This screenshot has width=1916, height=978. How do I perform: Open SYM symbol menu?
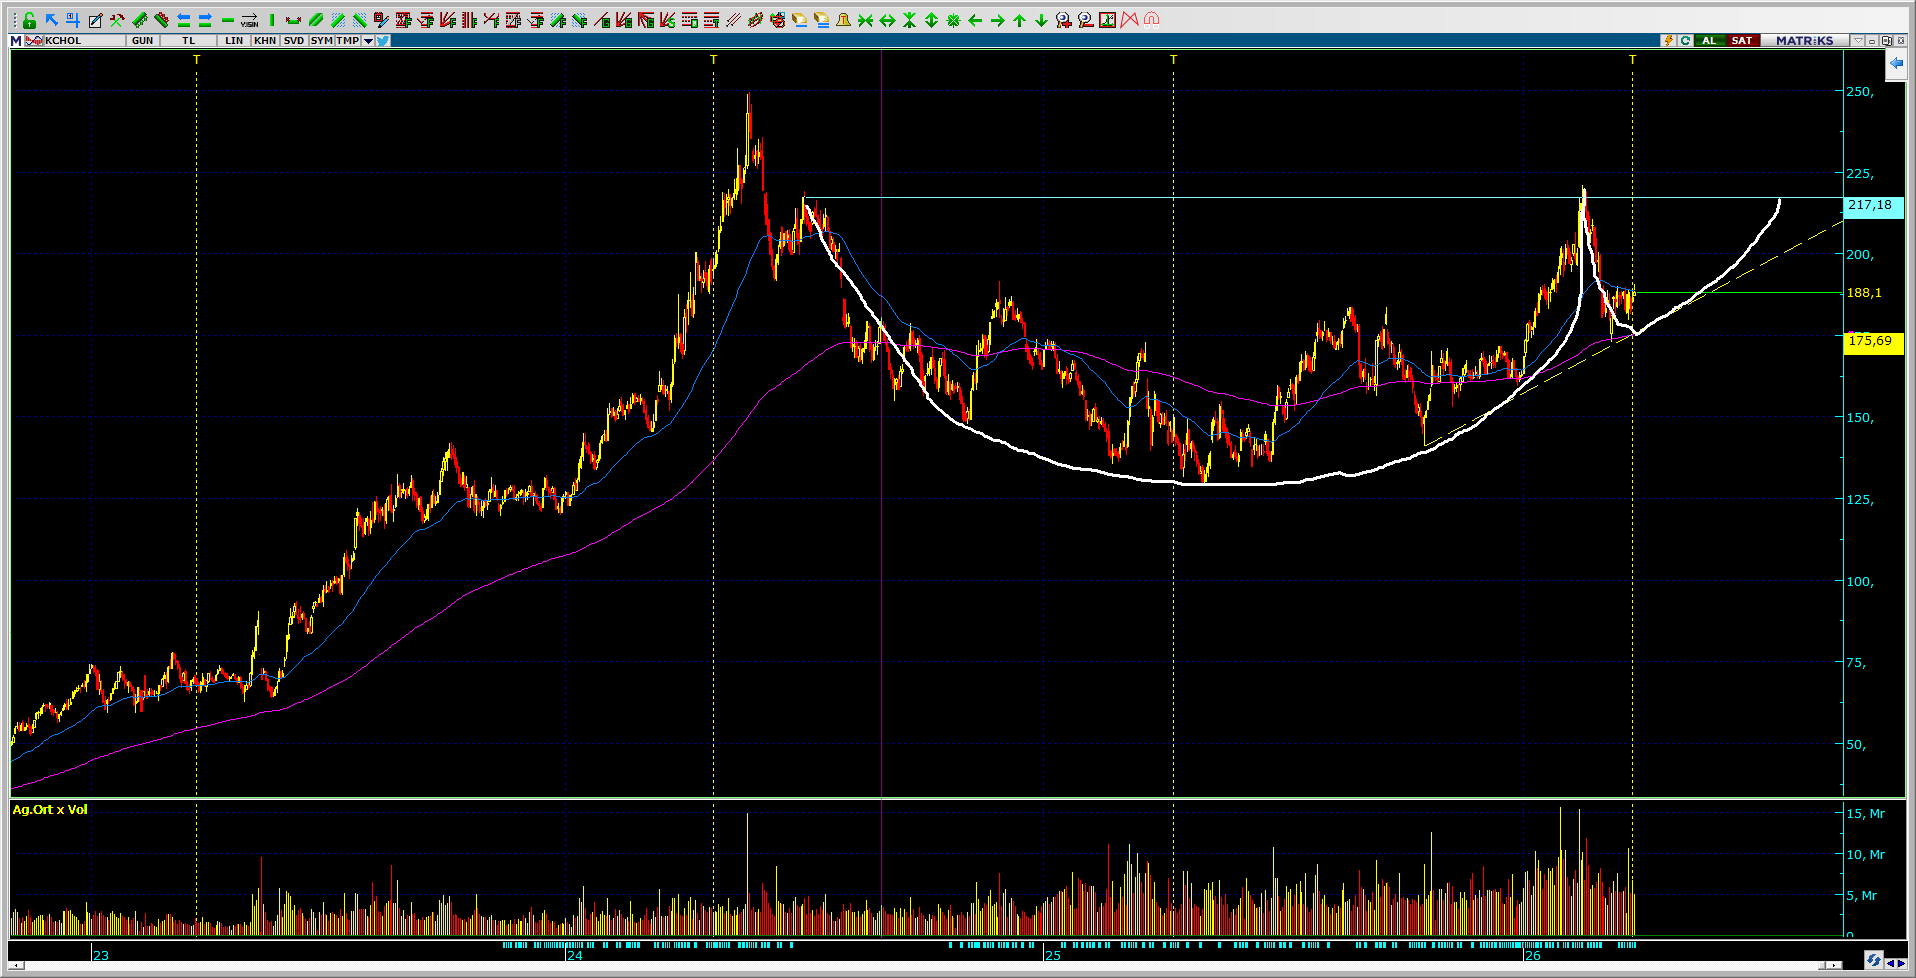coord(321,41)
